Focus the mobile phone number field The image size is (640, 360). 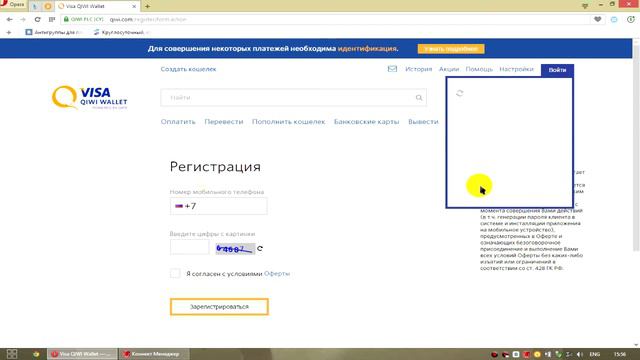219,206
